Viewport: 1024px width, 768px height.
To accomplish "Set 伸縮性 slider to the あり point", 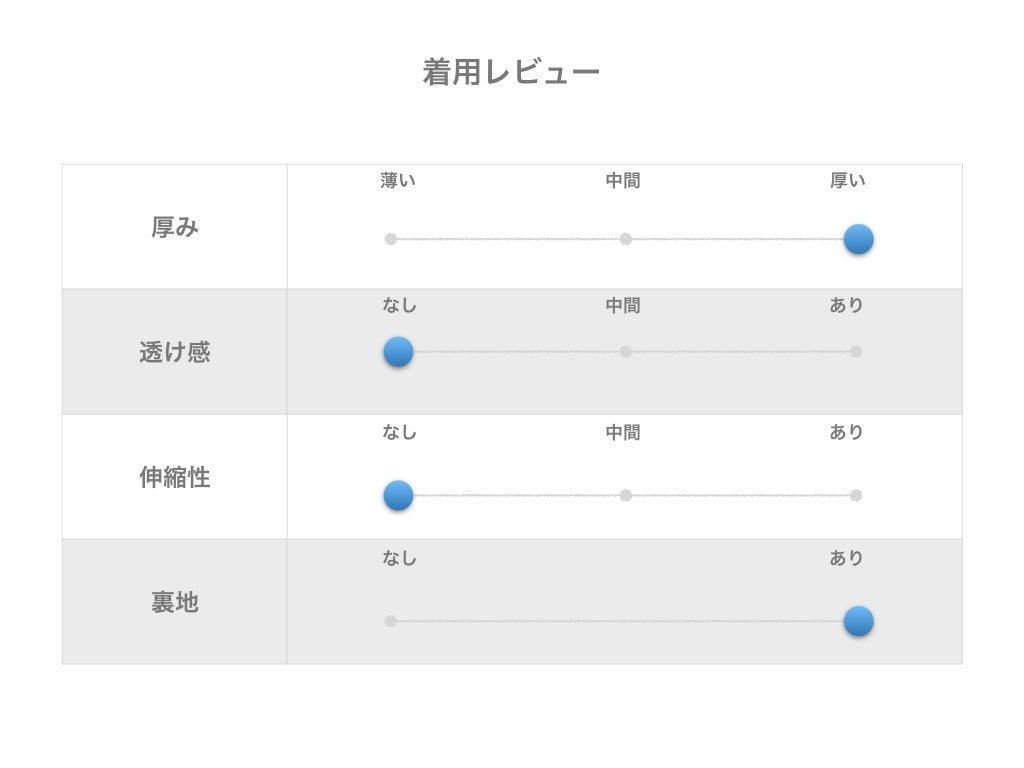I will click(855, 495).
